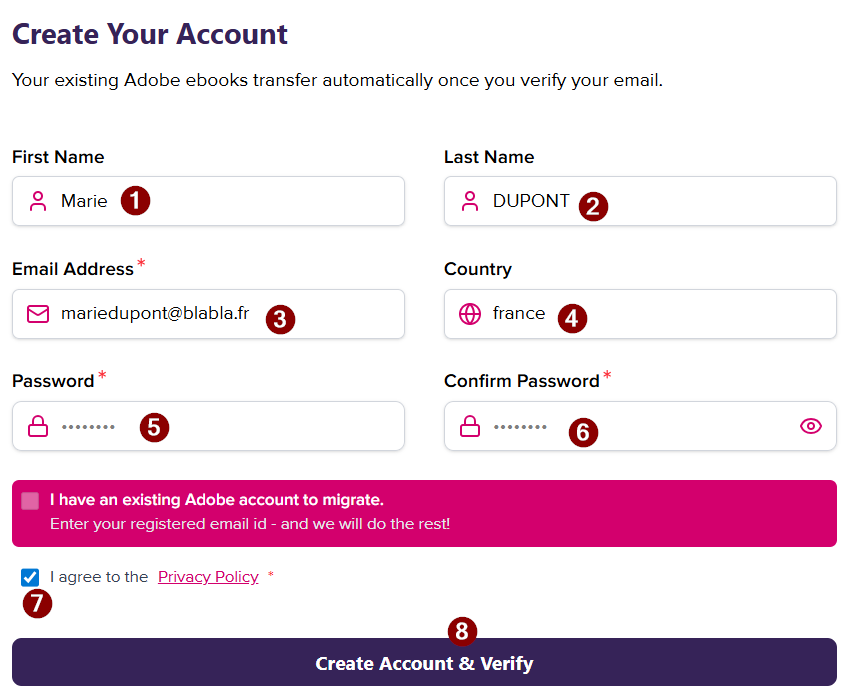This screenshot has height=700, width=860.
Task: Click the padlock icon in Confirm Password field
Action: (470, 426)
